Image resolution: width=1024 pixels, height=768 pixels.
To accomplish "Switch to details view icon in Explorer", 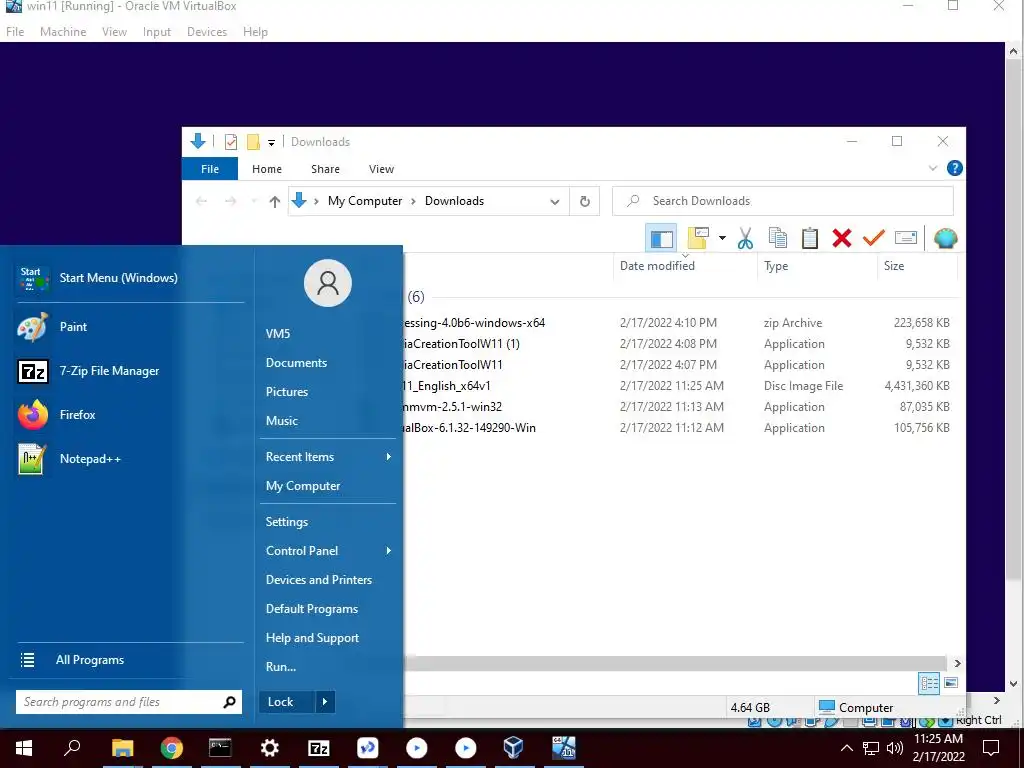I will (929, 684).
